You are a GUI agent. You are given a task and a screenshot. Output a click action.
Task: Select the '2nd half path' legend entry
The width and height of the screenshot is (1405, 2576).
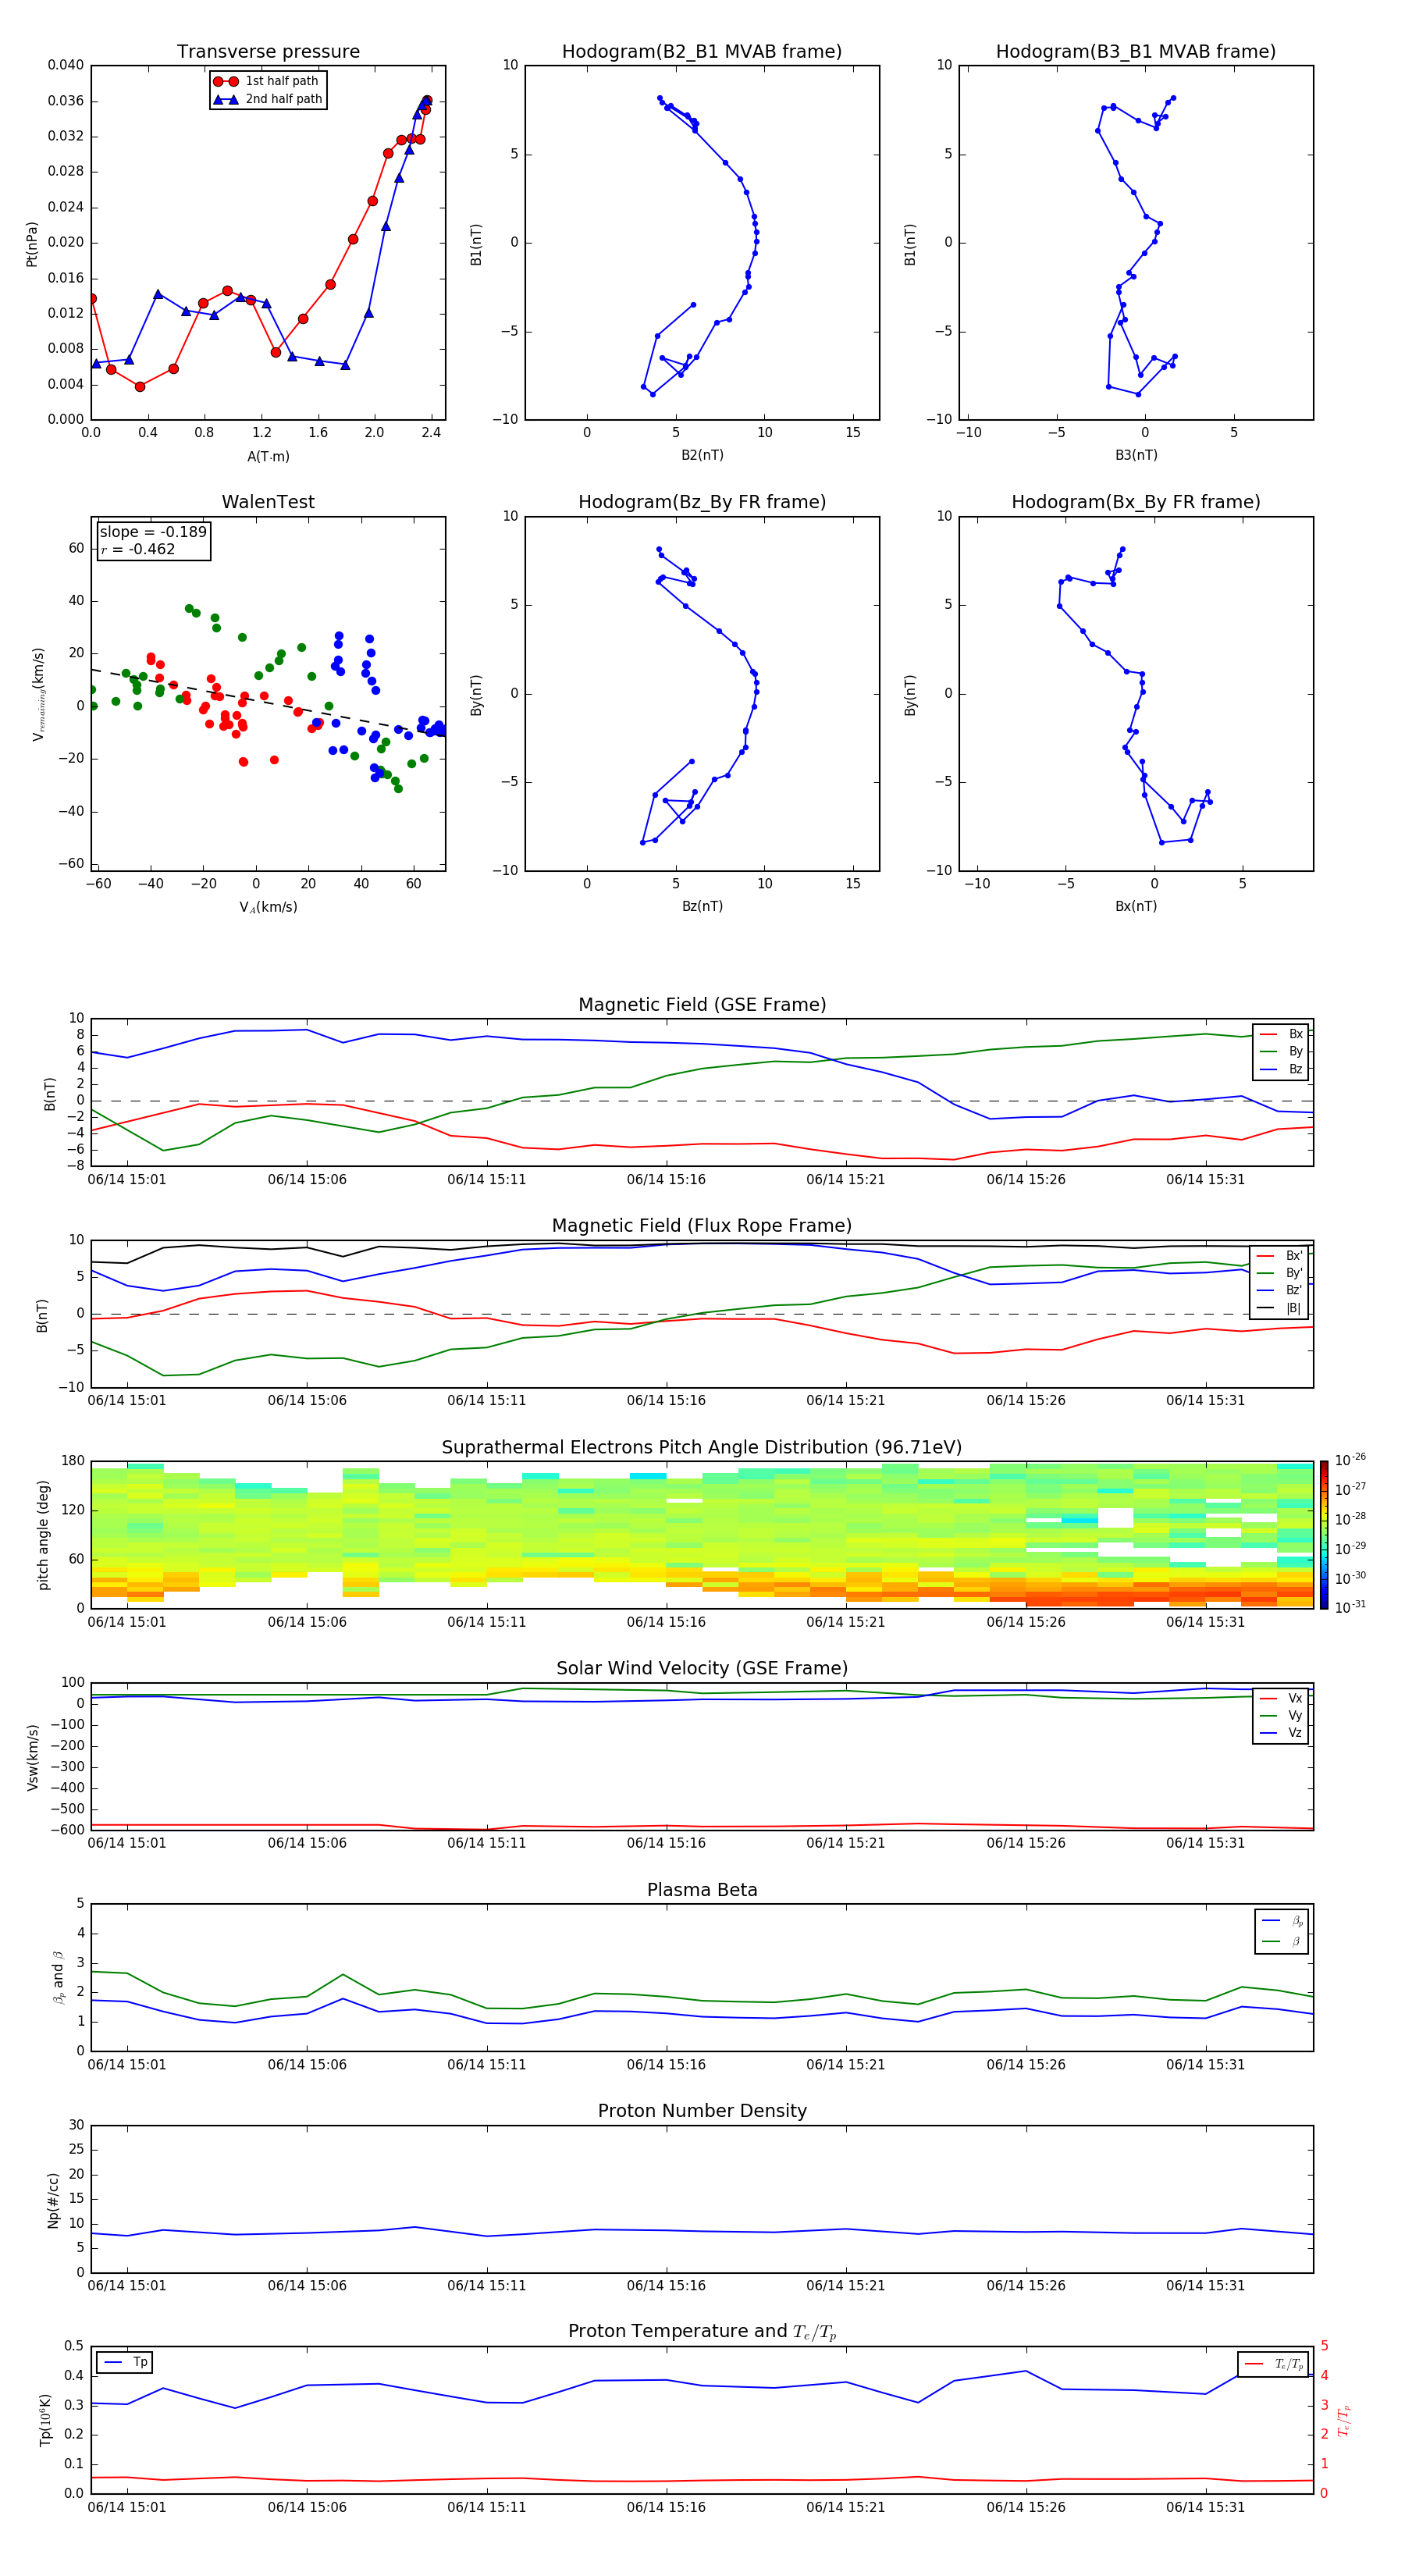click(x=268, y=99)
